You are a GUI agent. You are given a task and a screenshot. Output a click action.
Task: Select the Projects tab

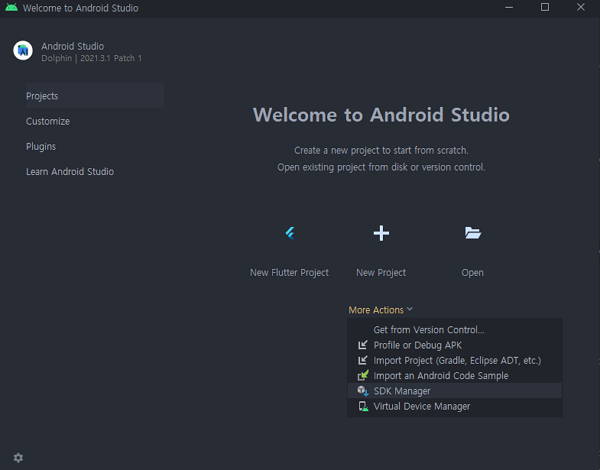click(x=95, y=96)
